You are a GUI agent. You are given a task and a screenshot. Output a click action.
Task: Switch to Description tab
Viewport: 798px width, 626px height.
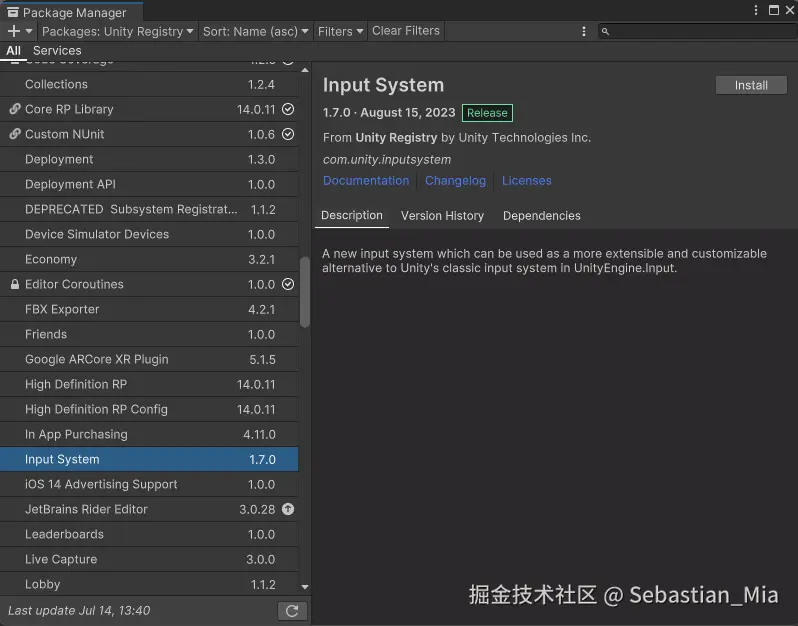pos(352,216)
